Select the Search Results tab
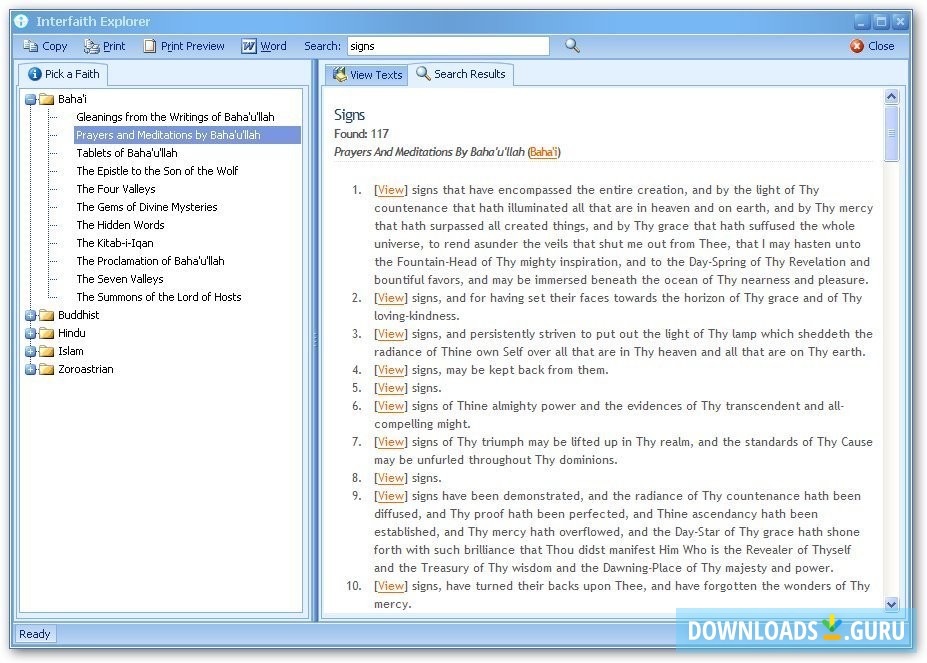 [461, 74]
